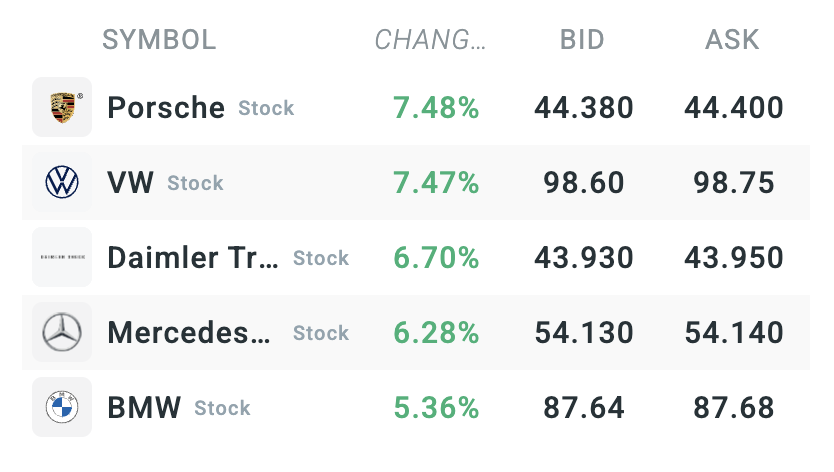Open the Mercedes... stock name
Image resolution: width=834 pixels, height=472 pixels.
[x=189, y=333]
